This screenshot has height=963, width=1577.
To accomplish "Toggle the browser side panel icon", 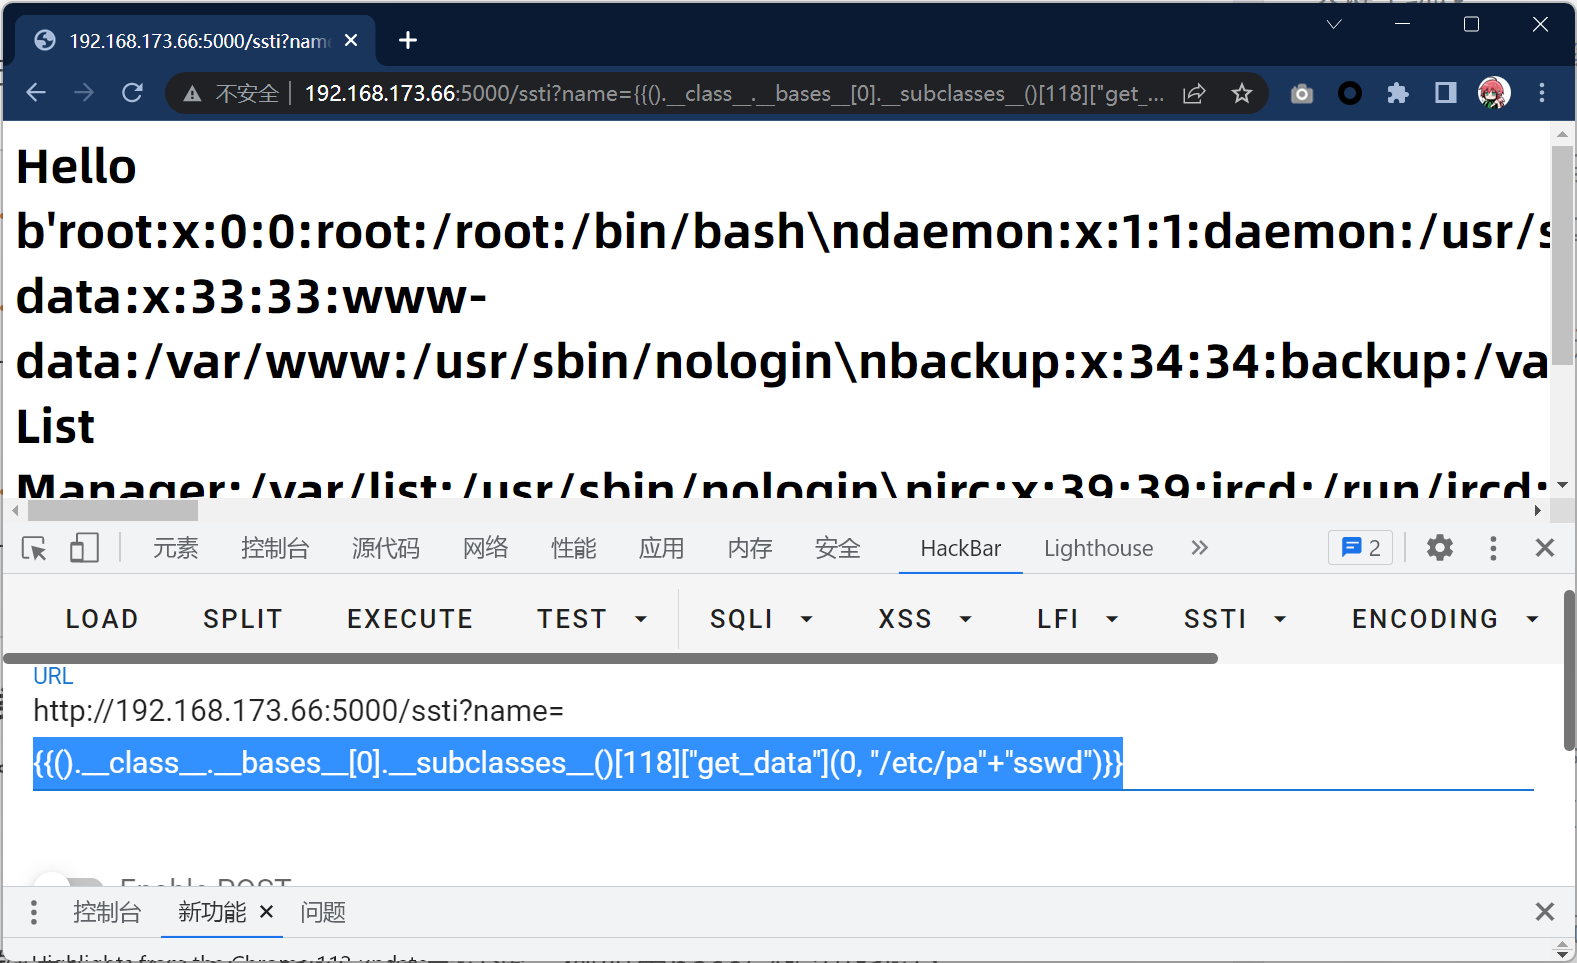I will (1445, 93).
